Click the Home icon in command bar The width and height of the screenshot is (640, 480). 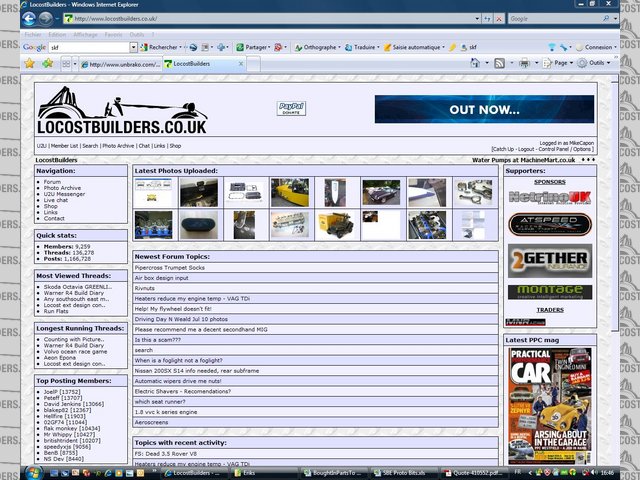point(475,63)
